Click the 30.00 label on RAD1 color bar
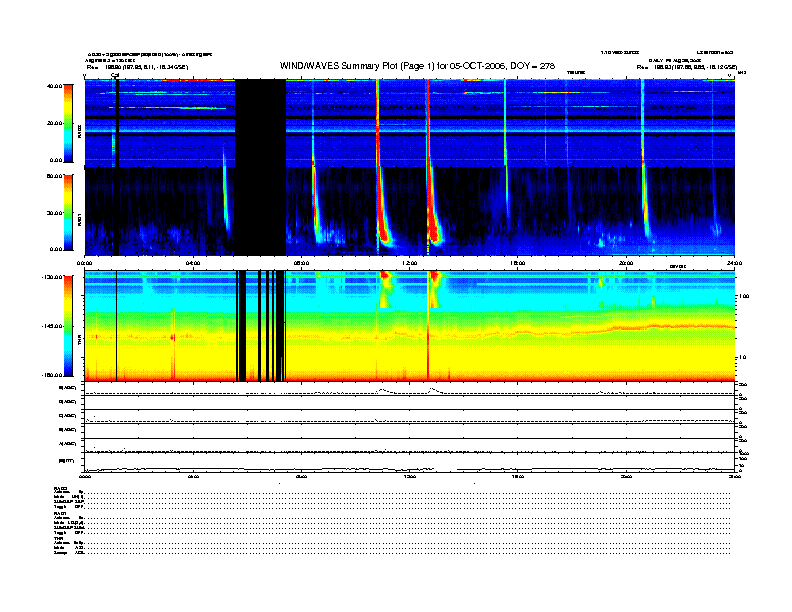The image size is (792, 612). click(54, 213)
